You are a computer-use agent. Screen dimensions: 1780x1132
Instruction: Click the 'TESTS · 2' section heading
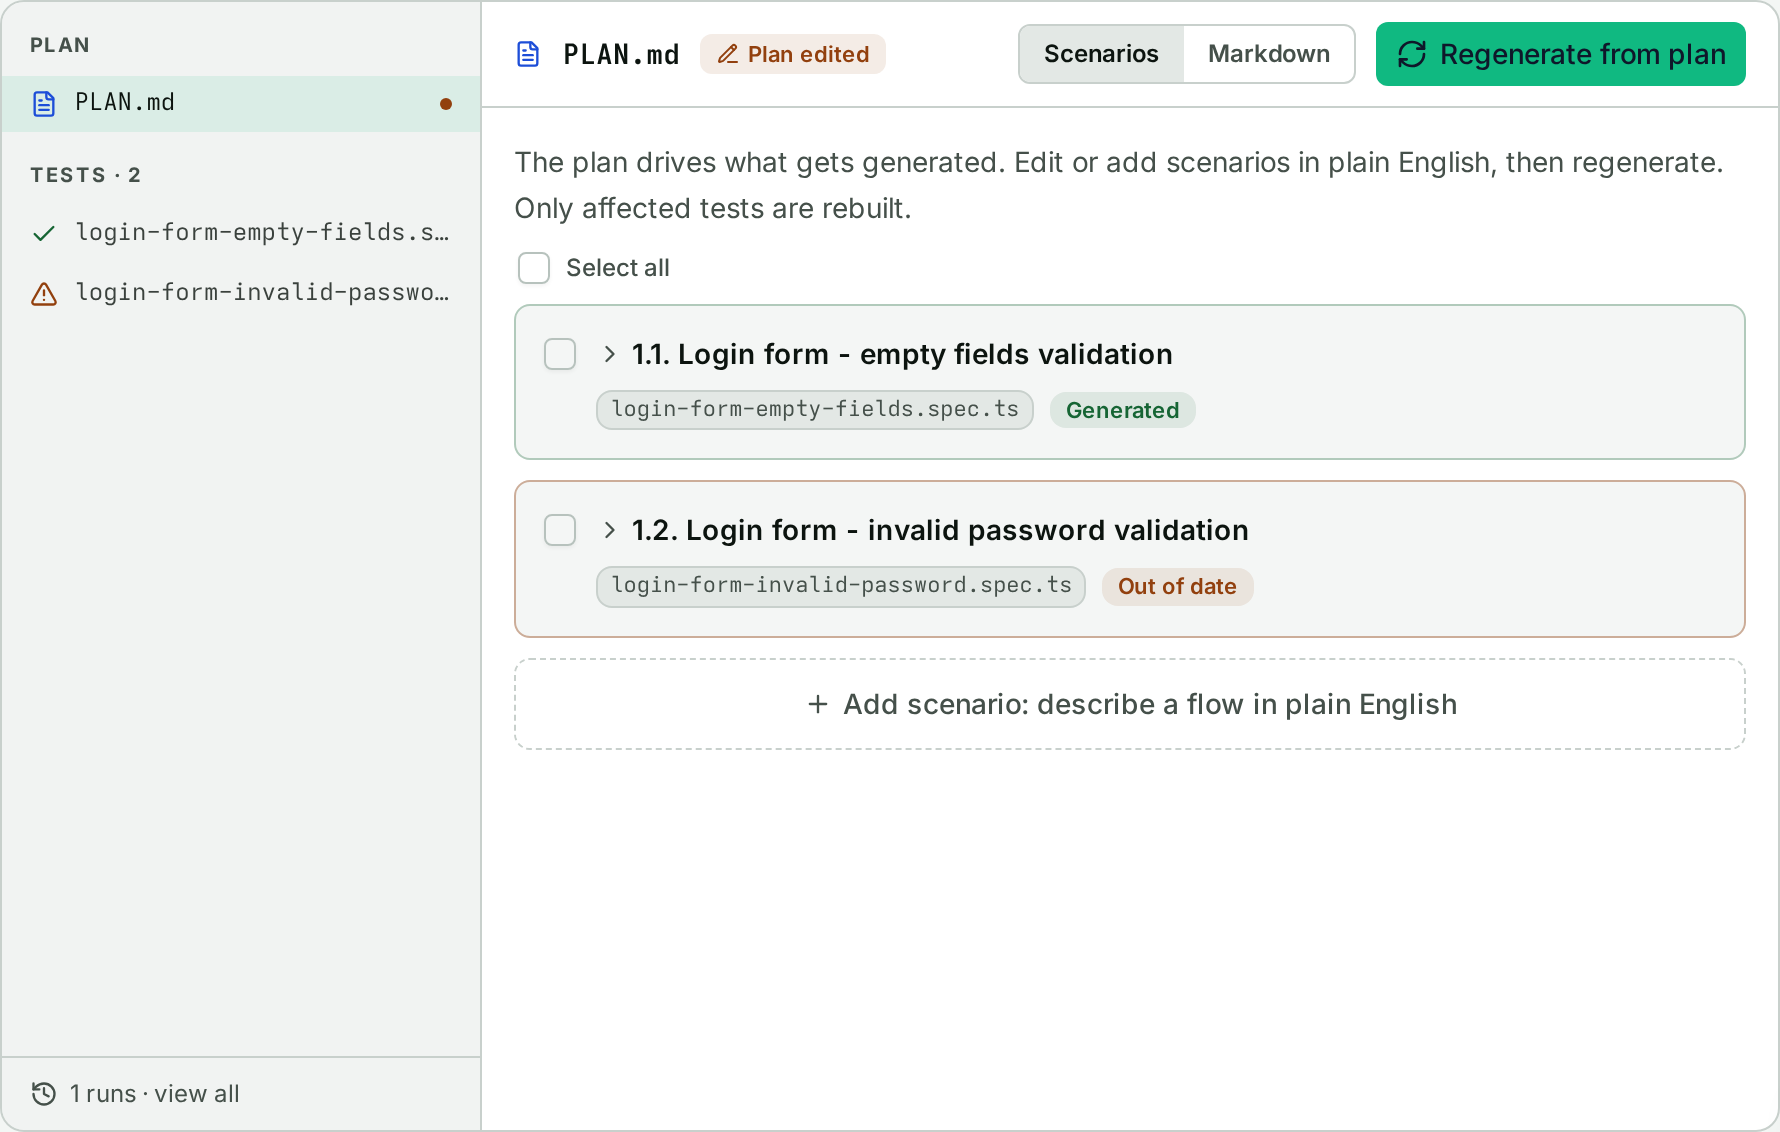click(x=85, y=175)
